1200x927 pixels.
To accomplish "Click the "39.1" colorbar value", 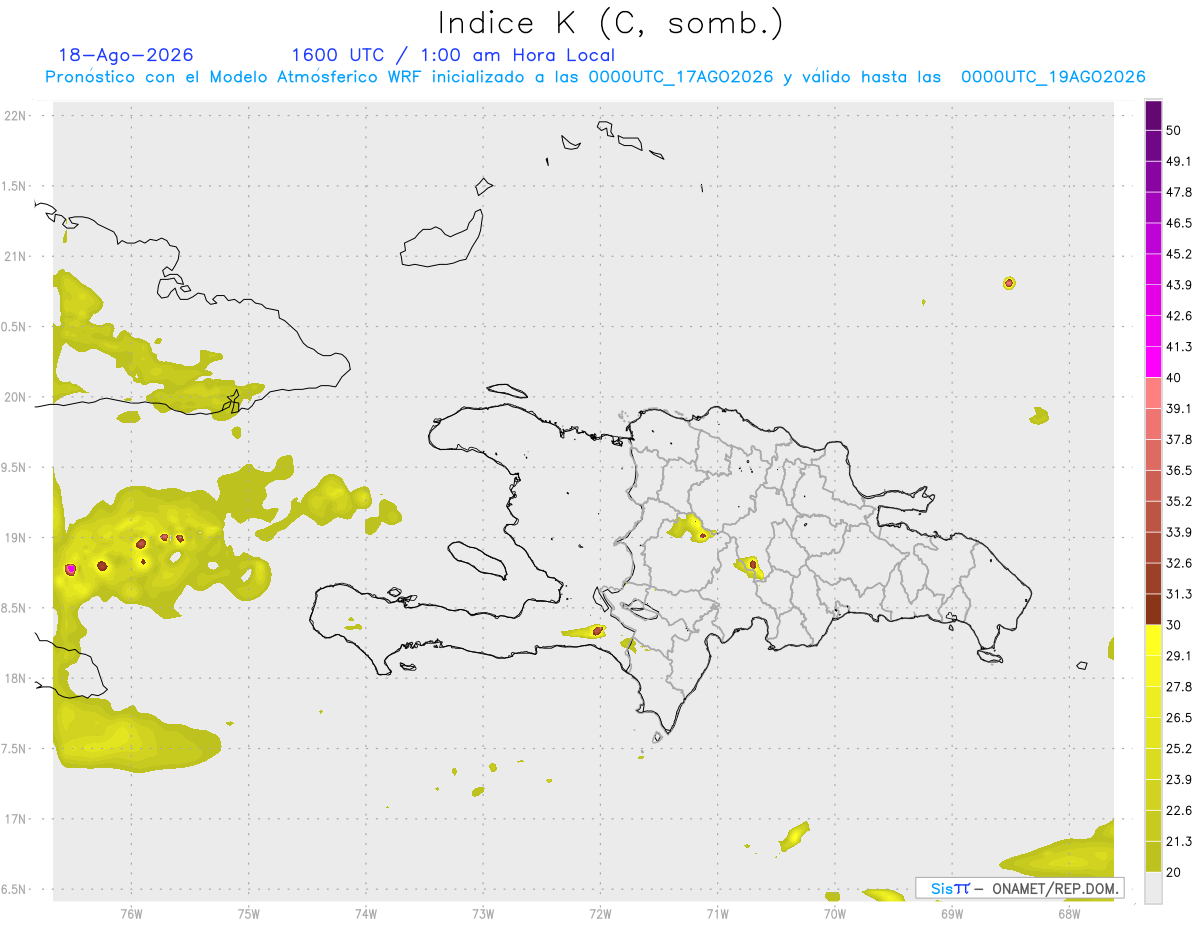I will (x=1179, y=409).
